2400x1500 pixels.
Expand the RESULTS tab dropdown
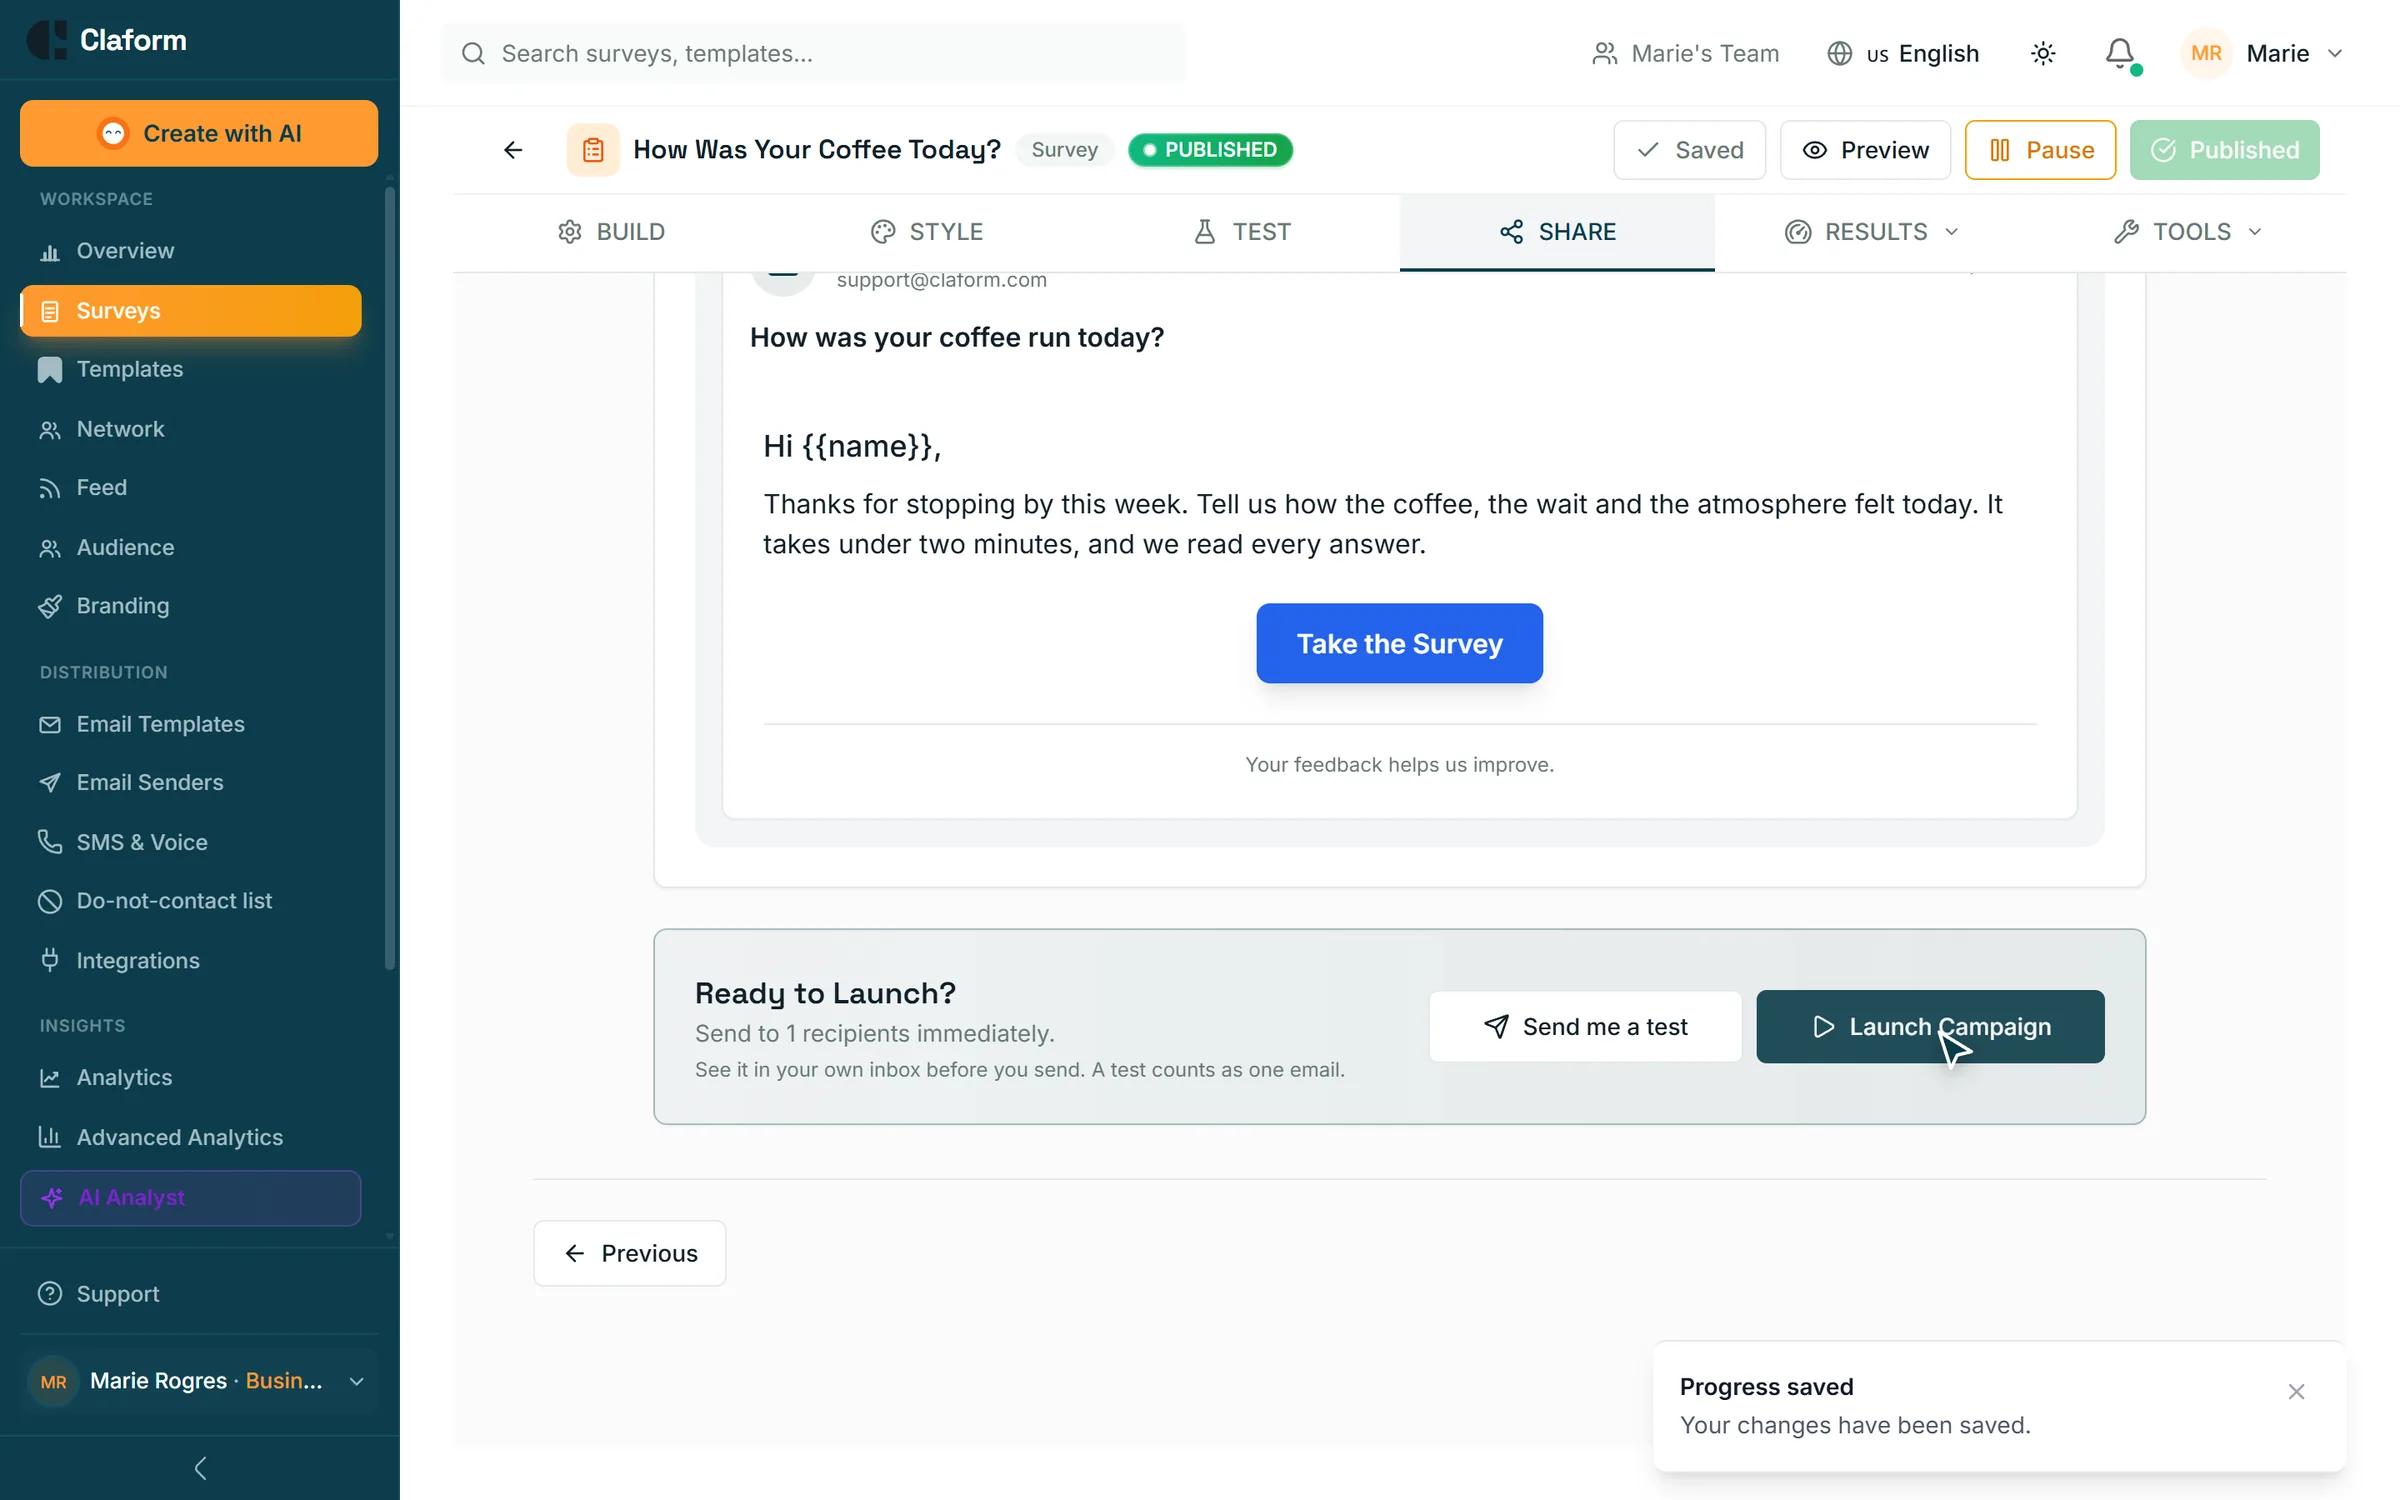[x=1872, y=232]
